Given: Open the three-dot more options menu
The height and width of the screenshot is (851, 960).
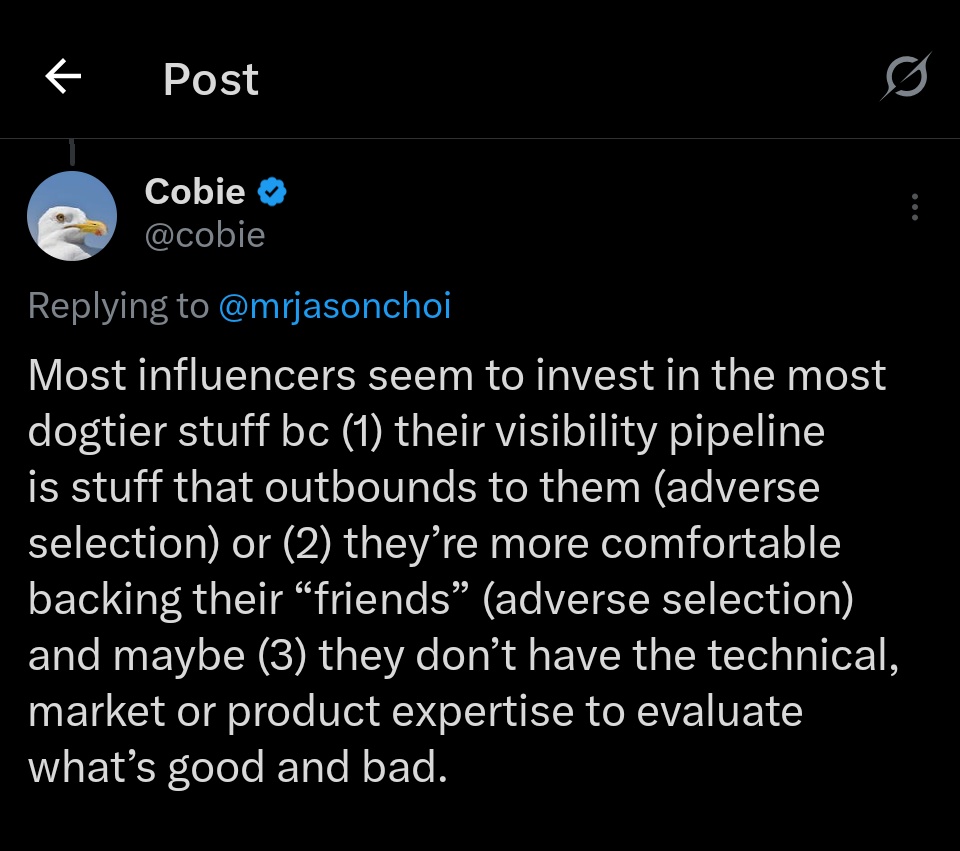Looking at the screenshot, I should [x=915, y=207].
